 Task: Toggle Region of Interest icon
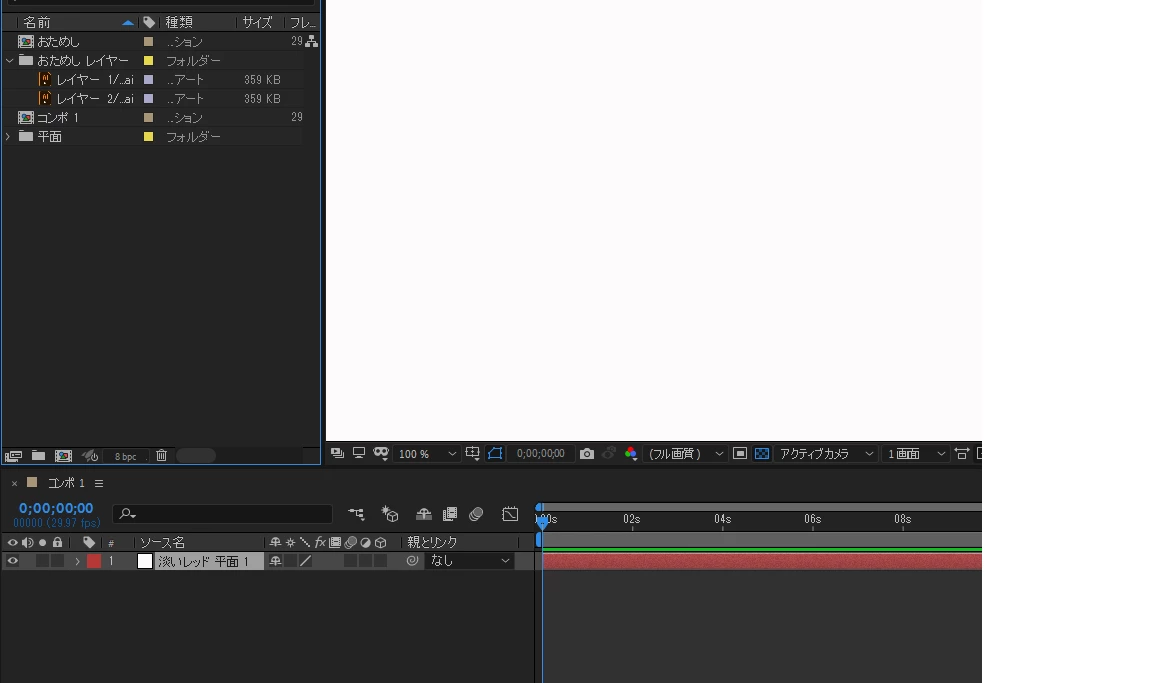(x=495, y=454)
